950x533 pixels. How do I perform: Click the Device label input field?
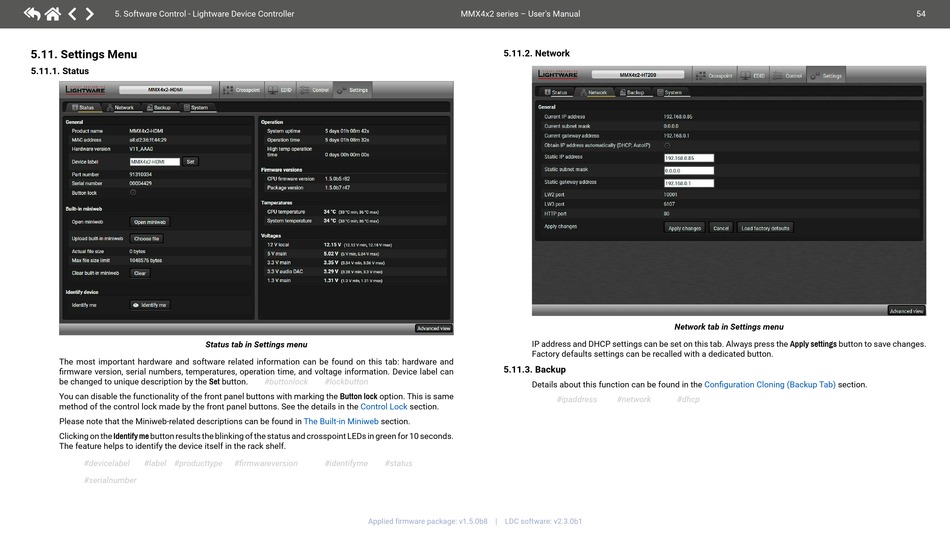click(154, 162)
